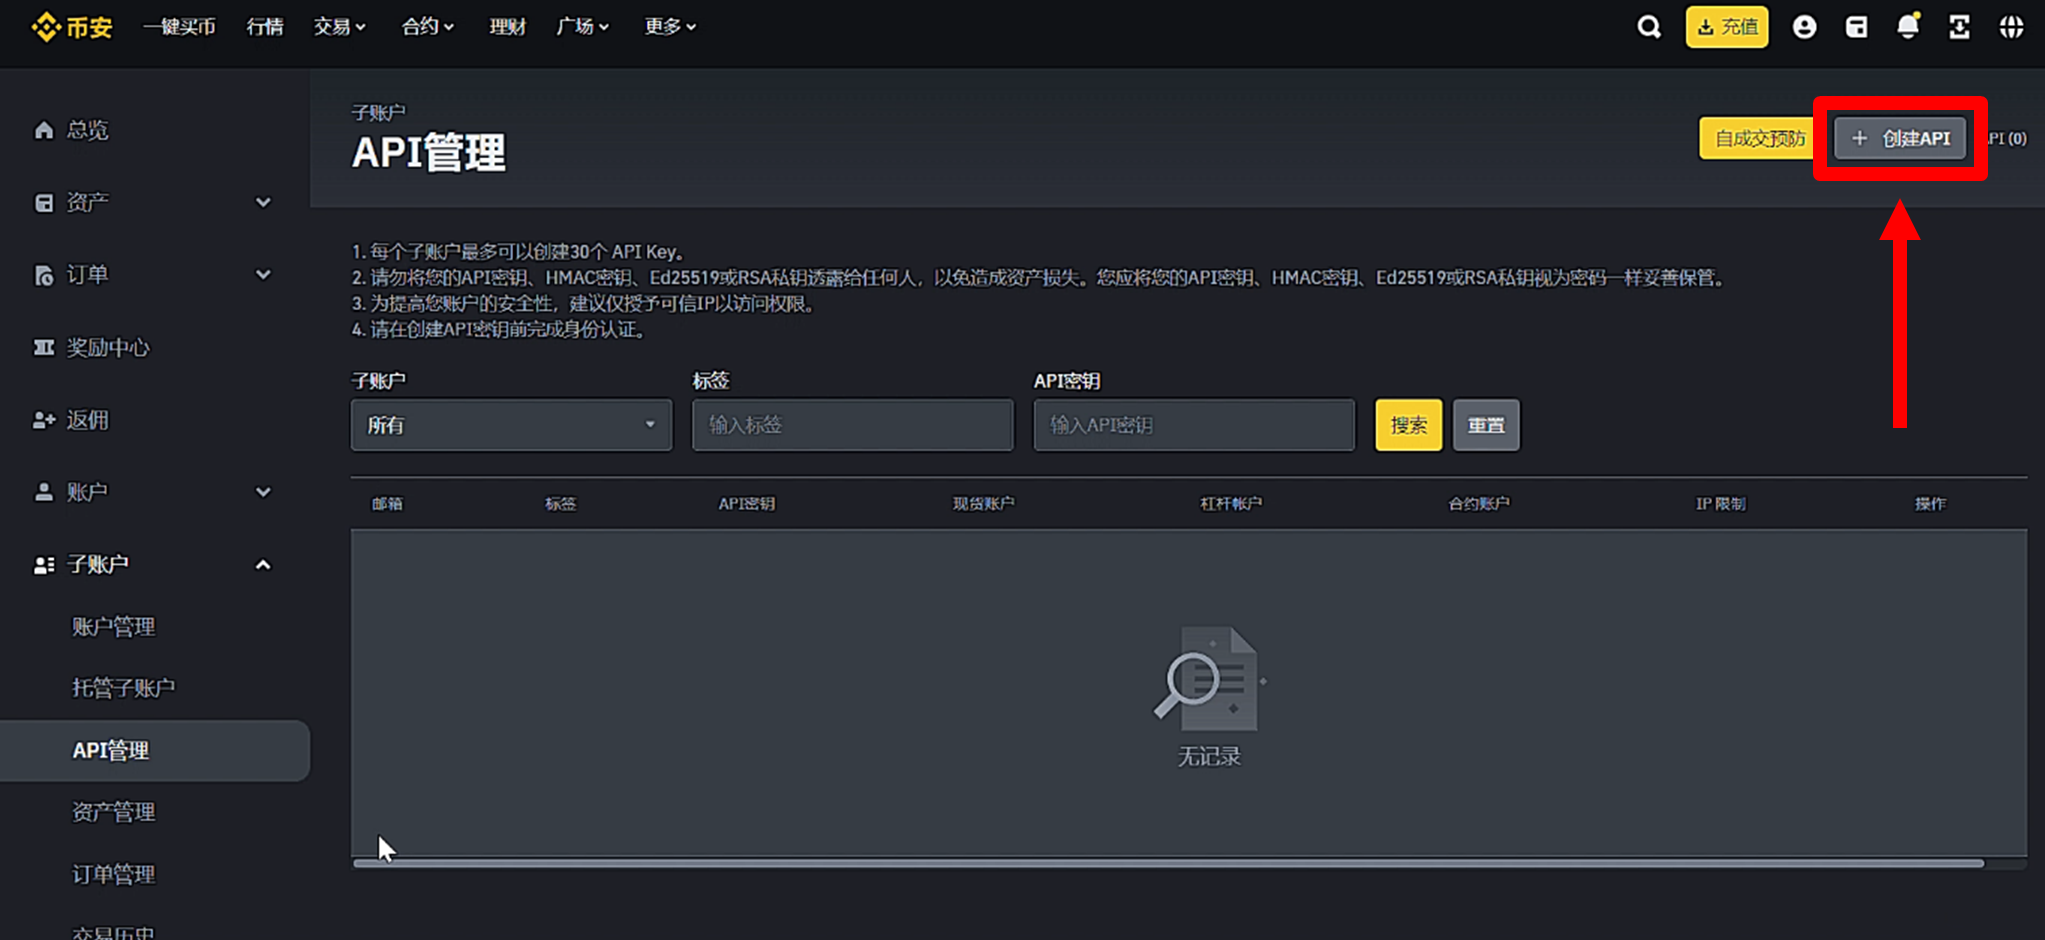Expand the 订单 sidebar section

click(262, 275)
